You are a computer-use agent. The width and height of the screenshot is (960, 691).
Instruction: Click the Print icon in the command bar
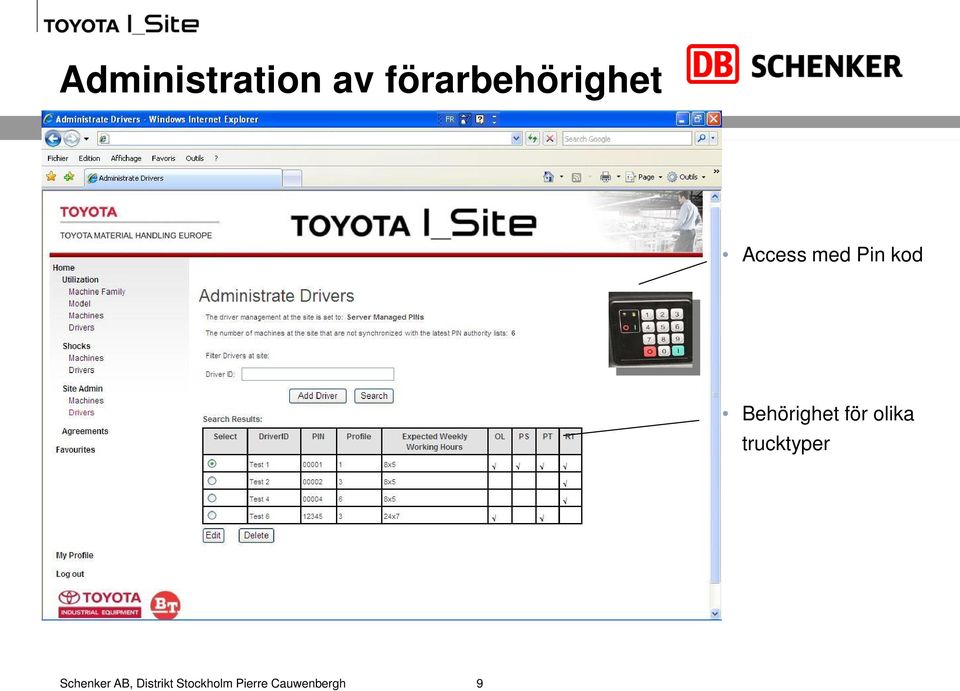[606, 177]
